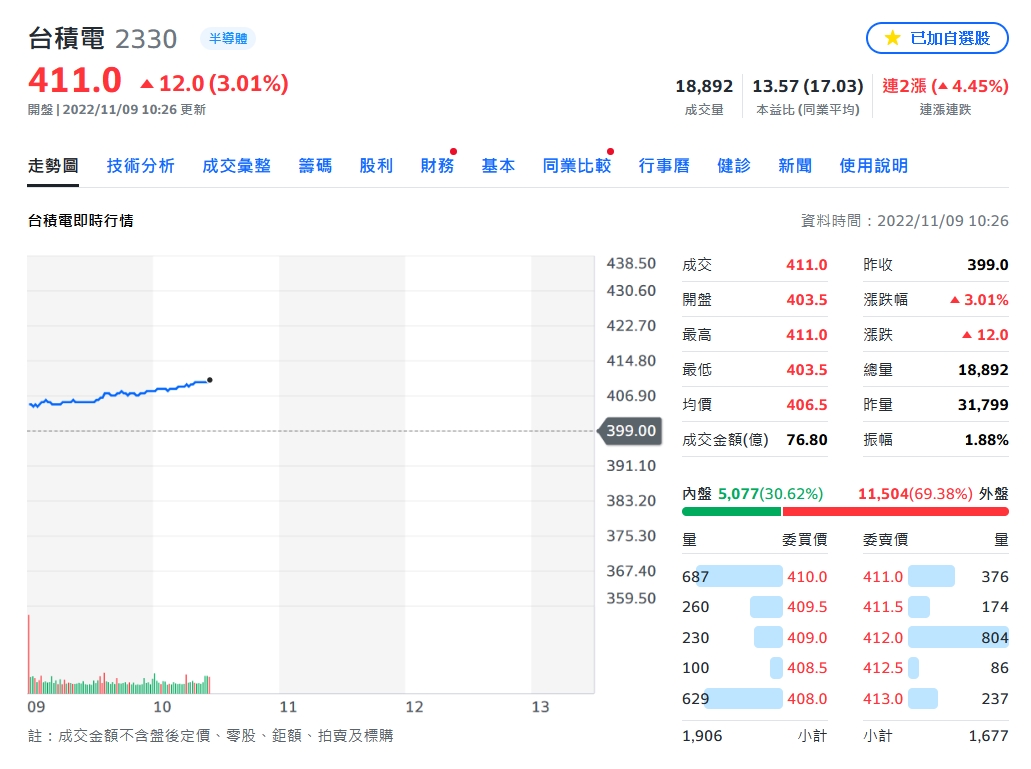Click the last price dot on trend line

(210, 380)
